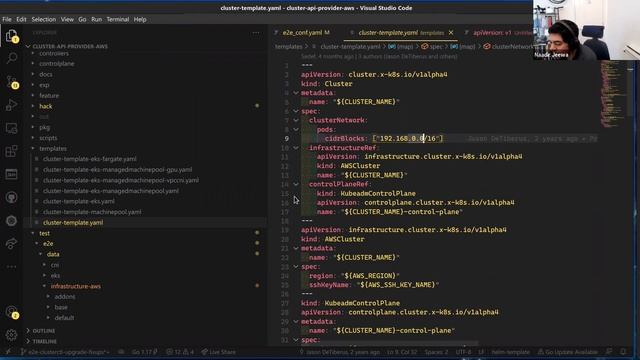Screen dimensions: 640x360
Task: Fold the controlPlaneRef block on line 14
Action: click(296, 184)
